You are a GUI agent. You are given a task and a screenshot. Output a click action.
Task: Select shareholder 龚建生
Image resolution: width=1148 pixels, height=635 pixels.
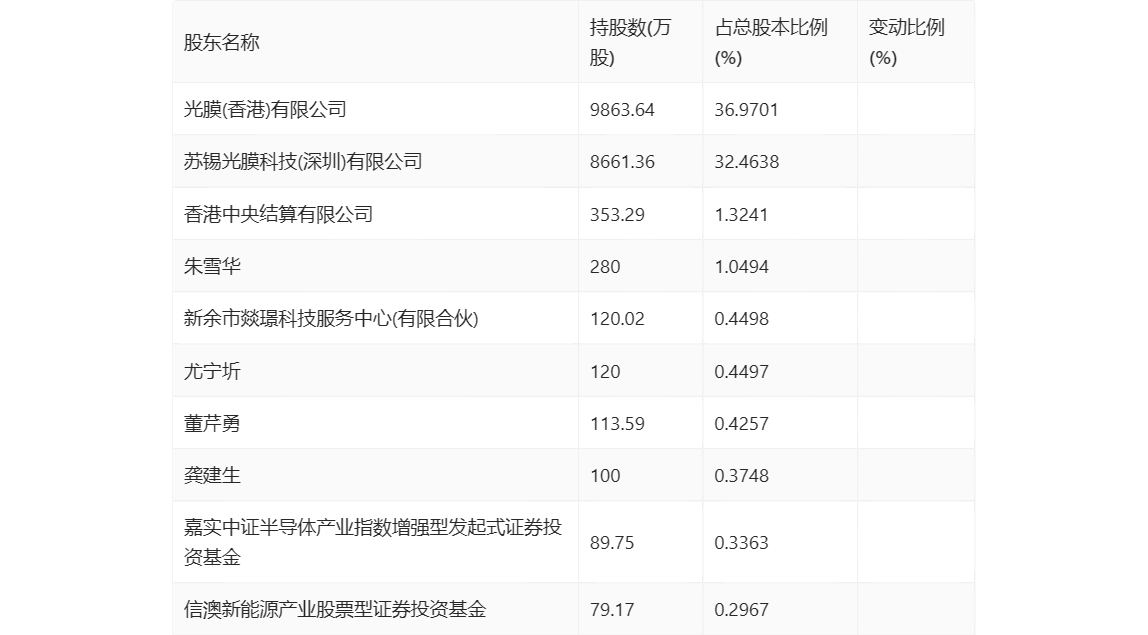pyautogui.click(x=212, y=475)
